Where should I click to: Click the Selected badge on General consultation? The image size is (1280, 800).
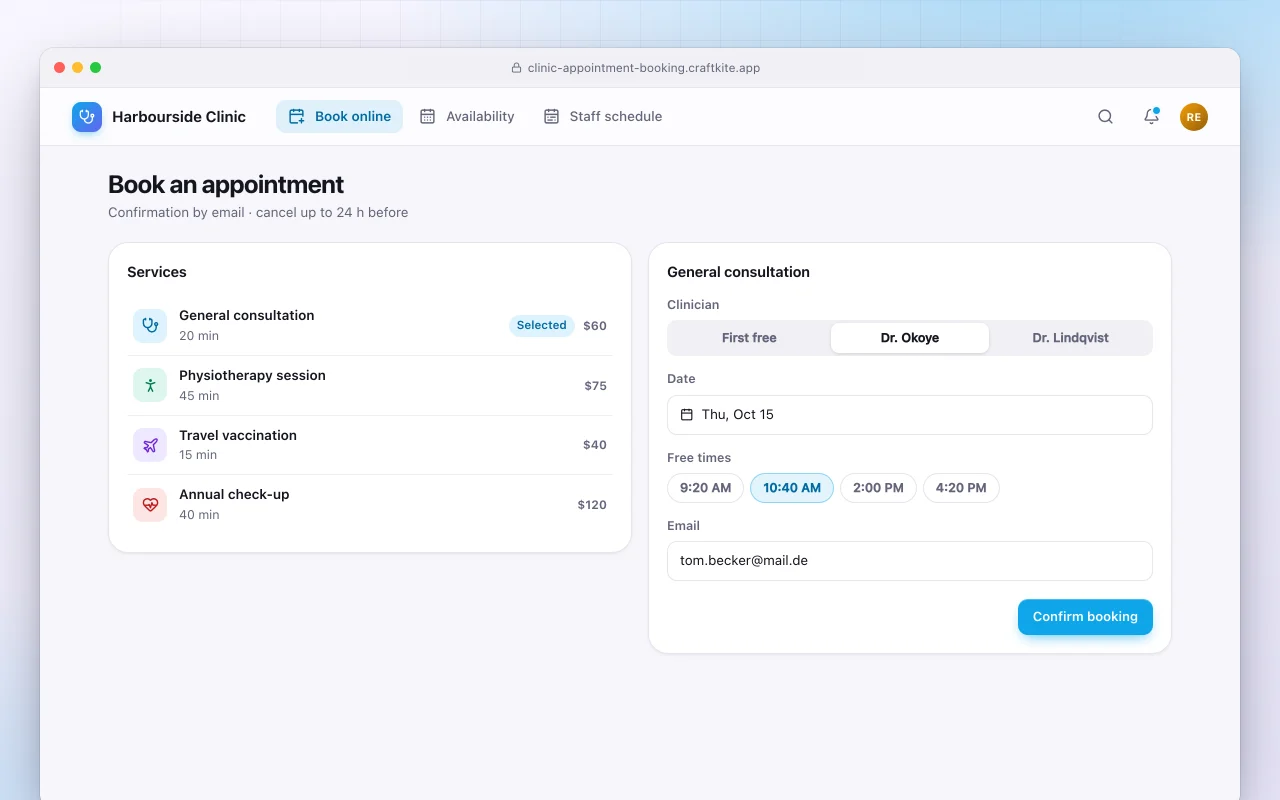click(542, 325)
